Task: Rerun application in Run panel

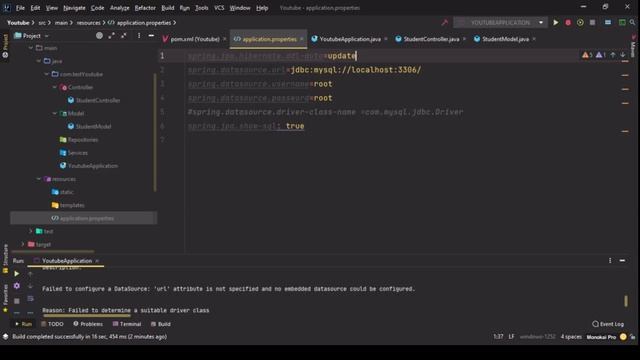Action: coord(17,273)
